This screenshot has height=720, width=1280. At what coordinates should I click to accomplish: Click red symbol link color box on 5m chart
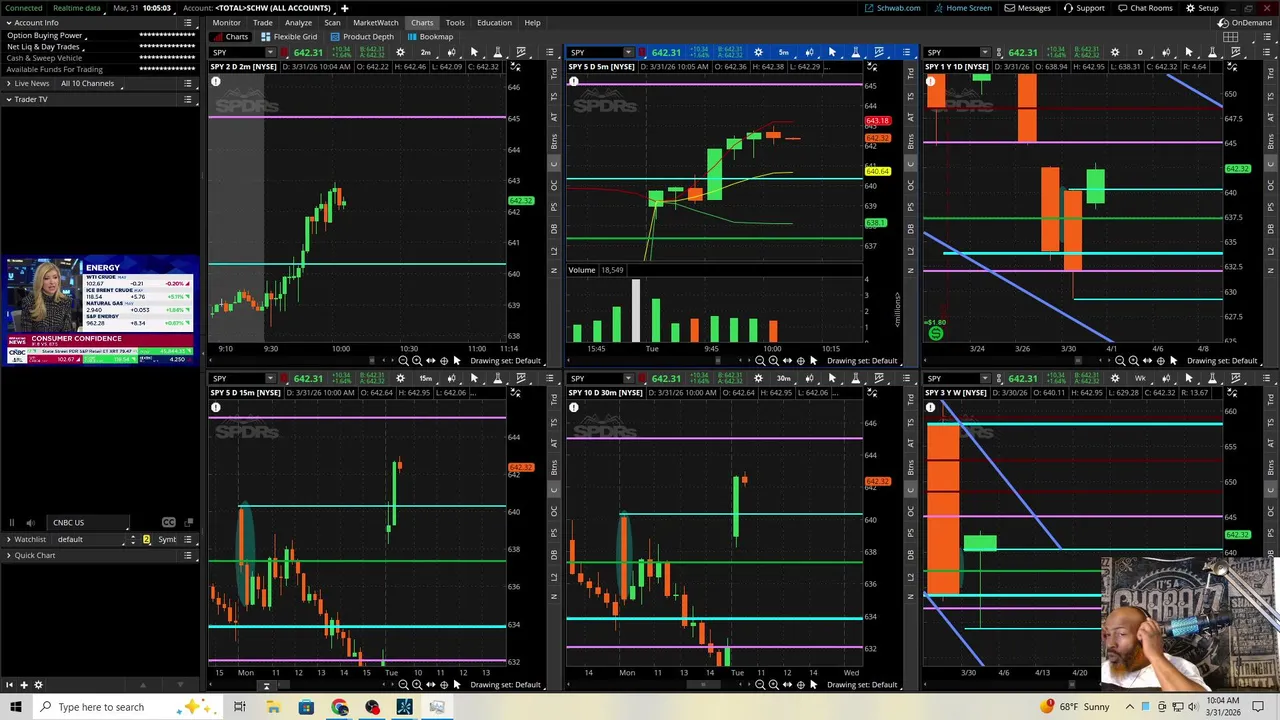pyautogui.click(x=643, y=52)
